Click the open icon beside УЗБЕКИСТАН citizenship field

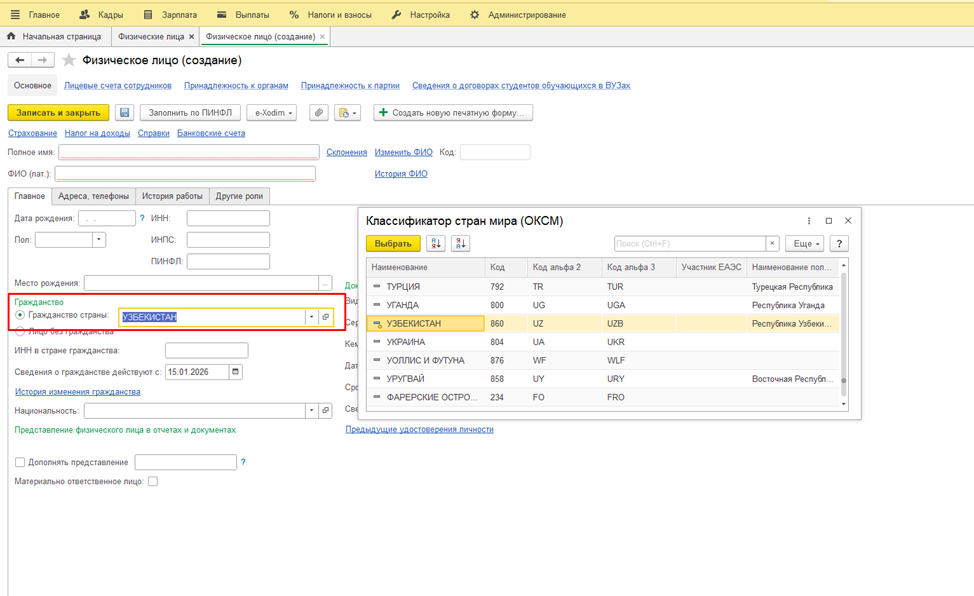coord(325,317)
